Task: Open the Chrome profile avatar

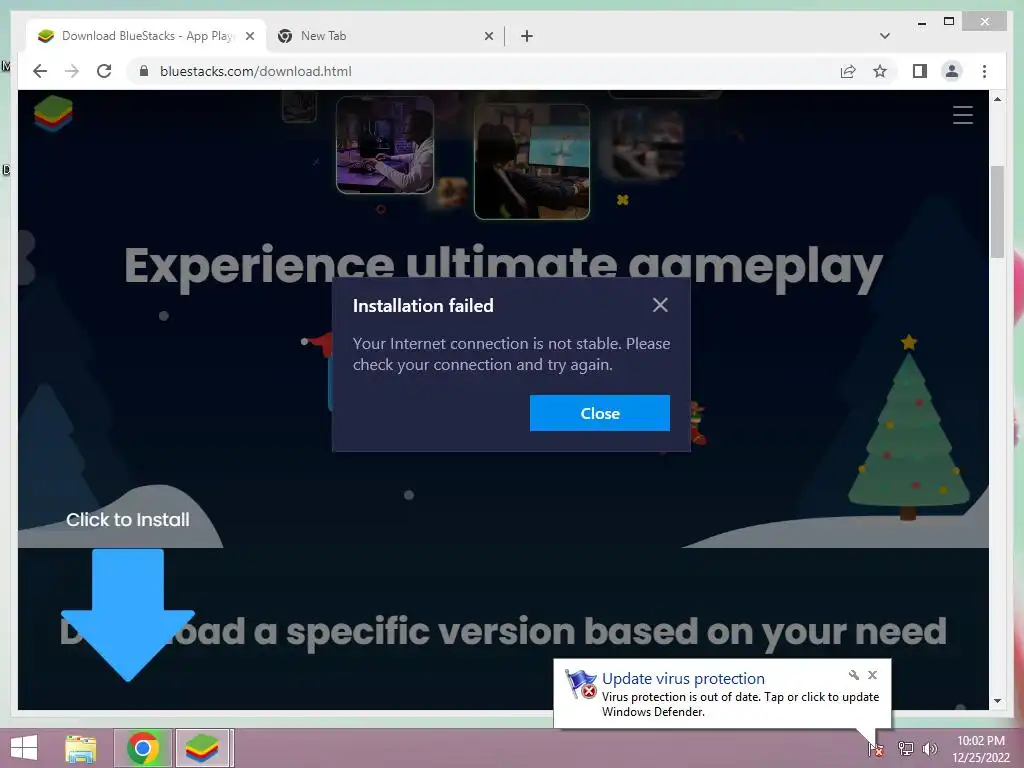Action: click(952, 71)
